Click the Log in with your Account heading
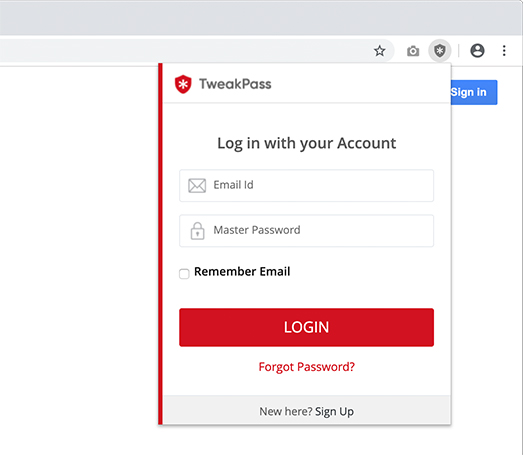Image resolution: width=523 pixels, height=455 pixels. pos(307,143)
